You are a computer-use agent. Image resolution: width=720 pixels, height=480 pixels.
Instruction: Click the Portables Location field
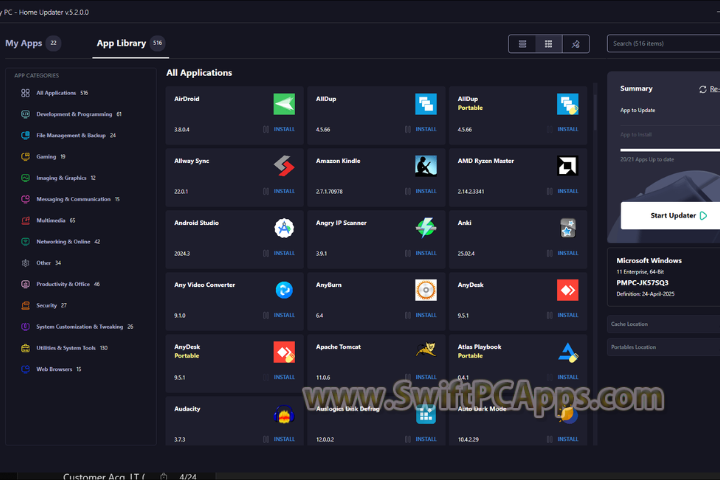click(664, 347)
